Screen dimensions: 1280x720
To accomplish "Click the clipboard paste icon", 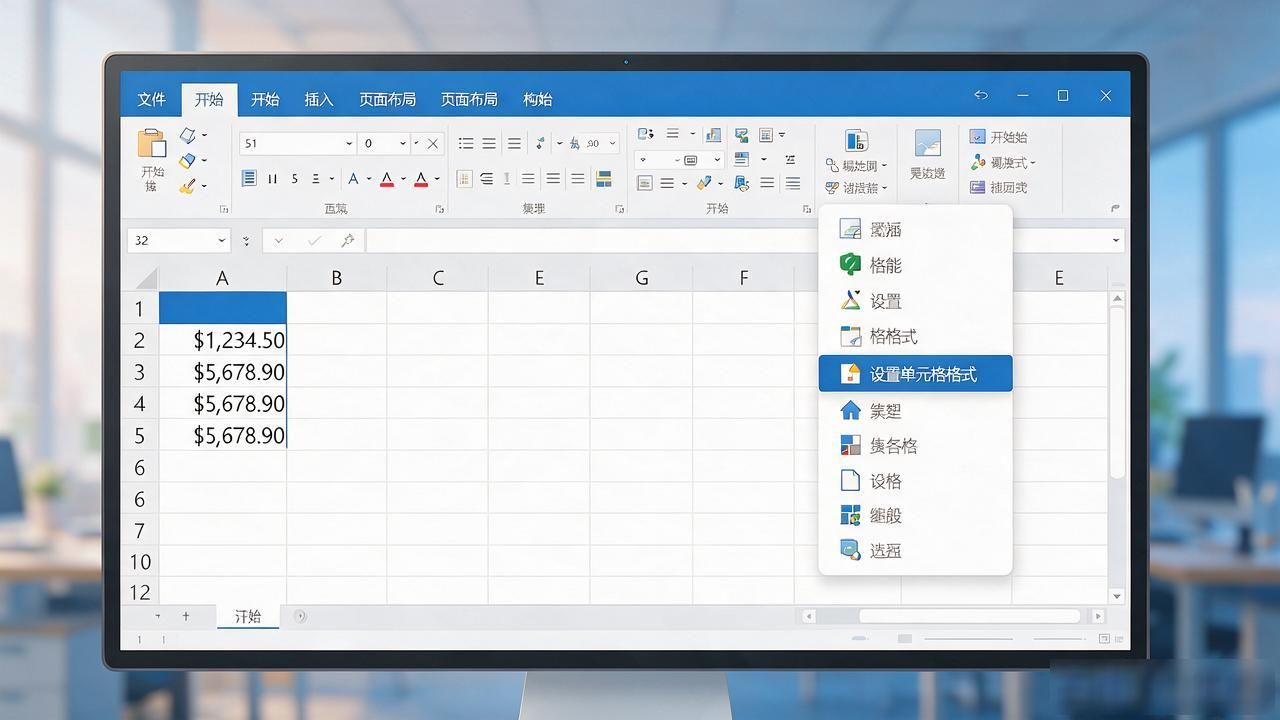I will 152,144.
